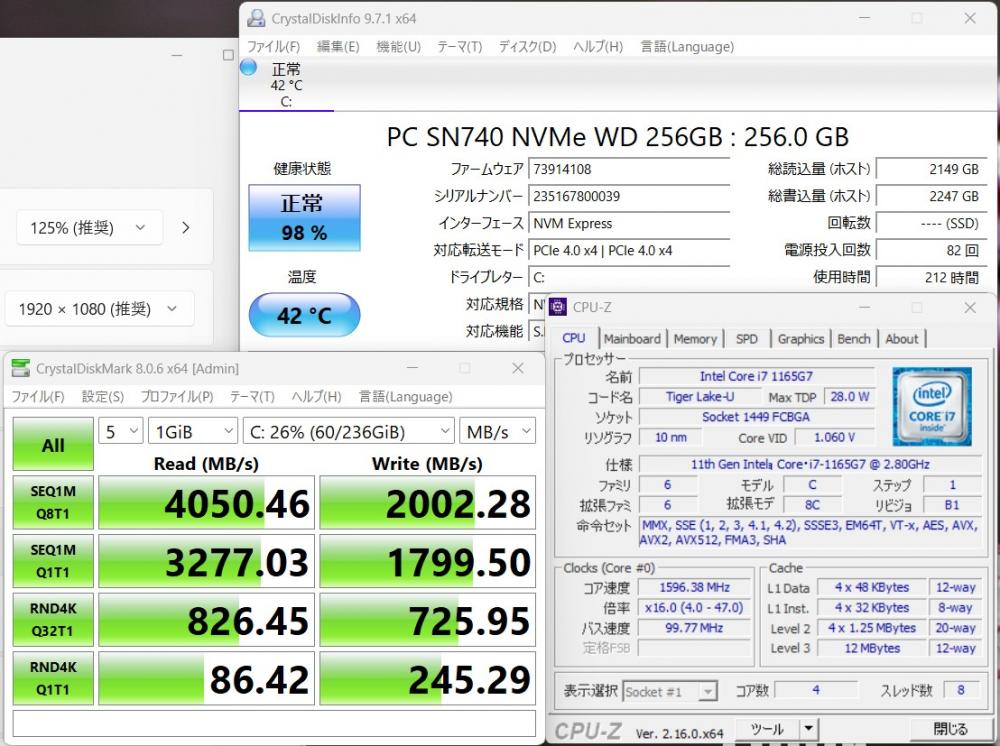The width and height of the screenshot is (1000, 746).
Task: Click the CrystalDiskInfo title bar icon
Action: 257,18
